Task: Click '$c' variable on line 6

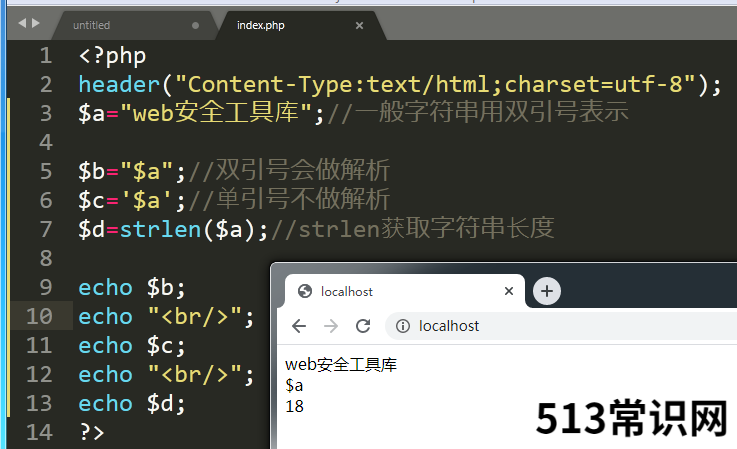Action: 92,200
